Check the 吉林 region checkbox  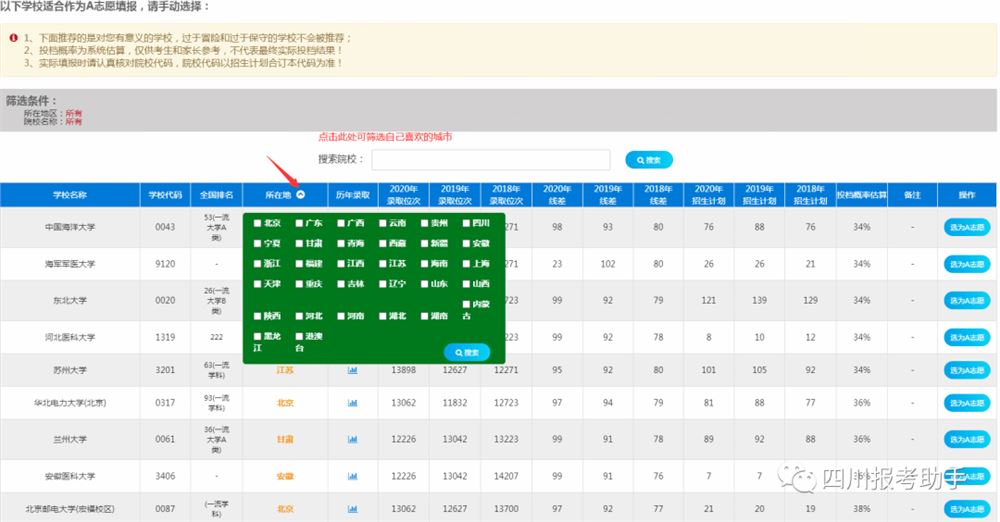point(341,284)
